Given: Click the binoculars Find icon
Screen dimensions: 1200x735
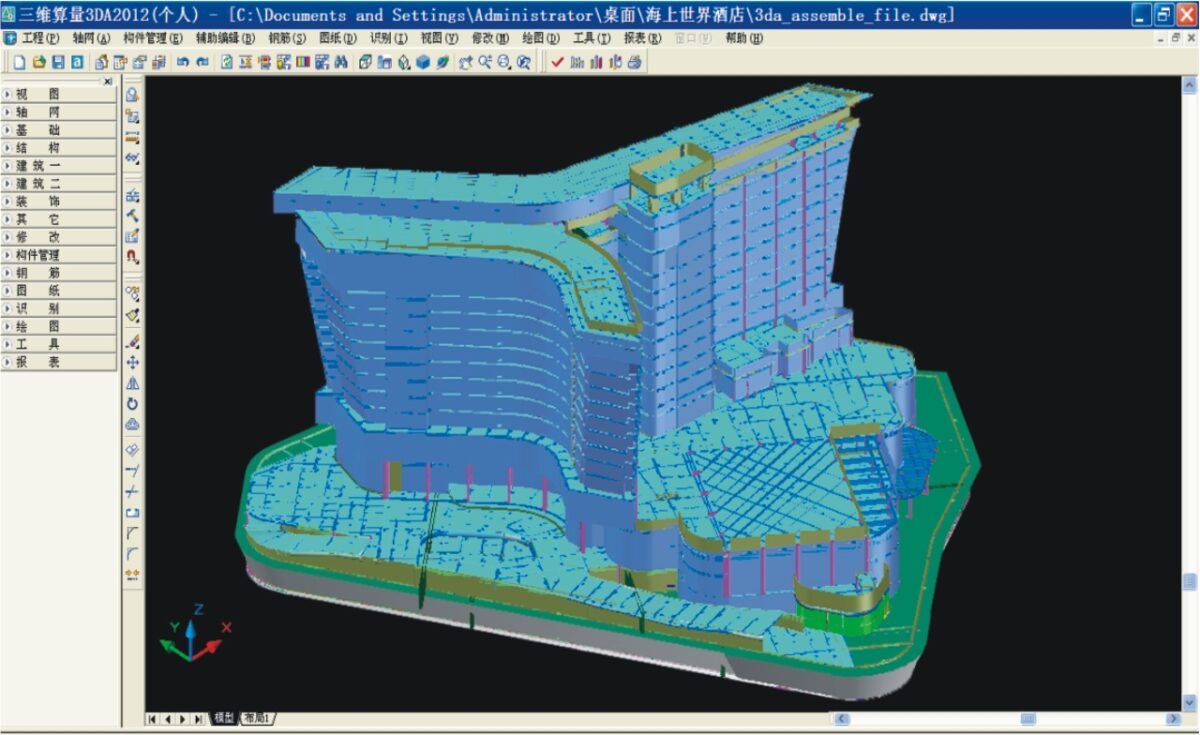Looking at the screenshot, I should pyautogui.click(x=341, y=62).
